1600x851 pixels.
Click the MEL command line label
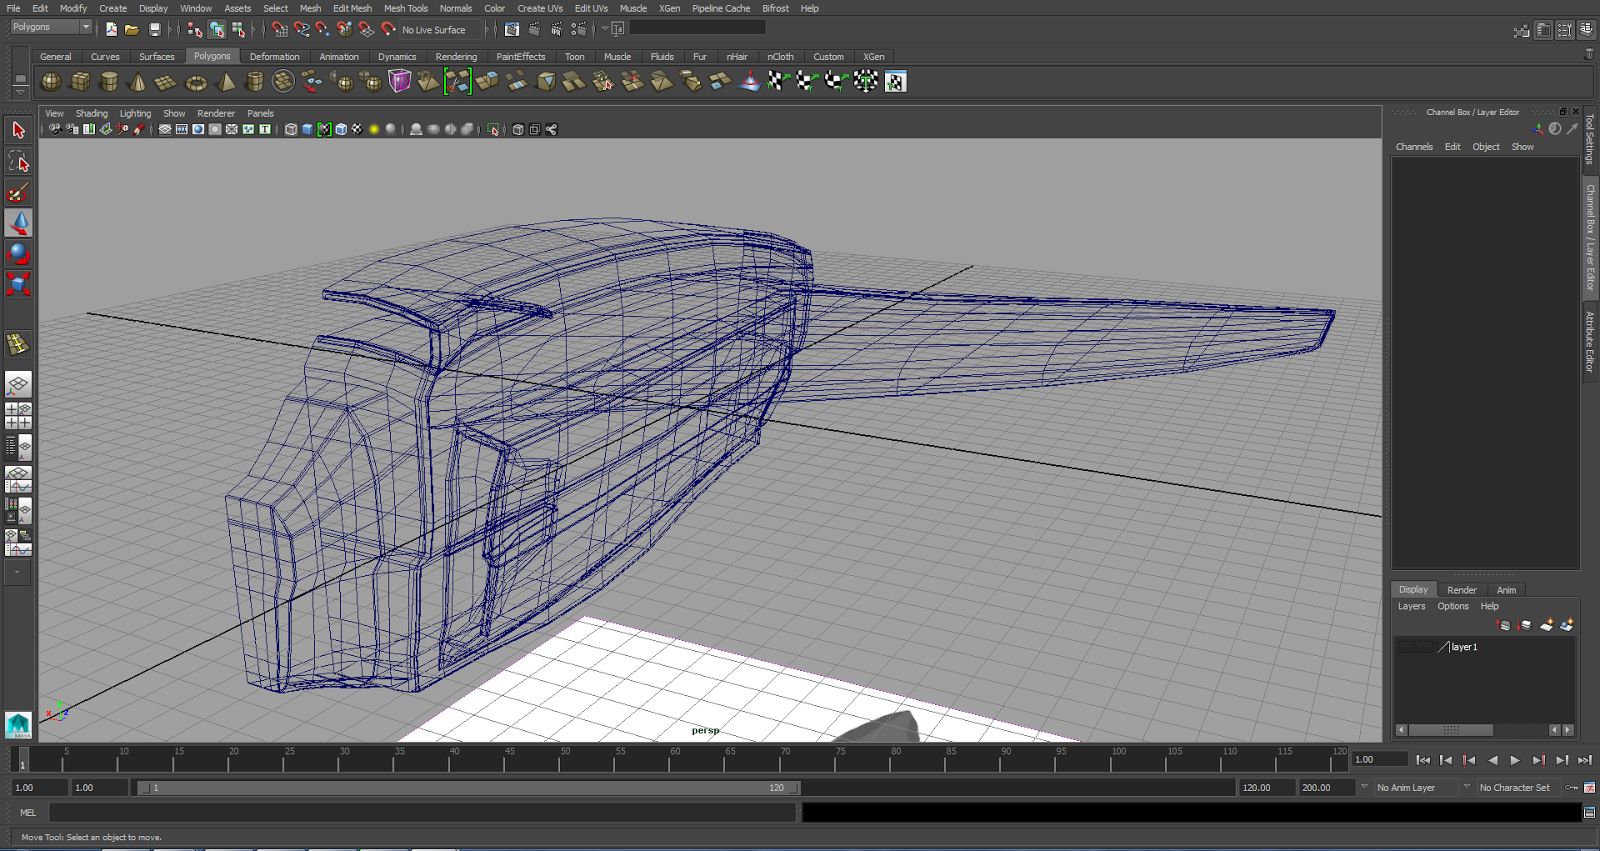click(28, 813)
